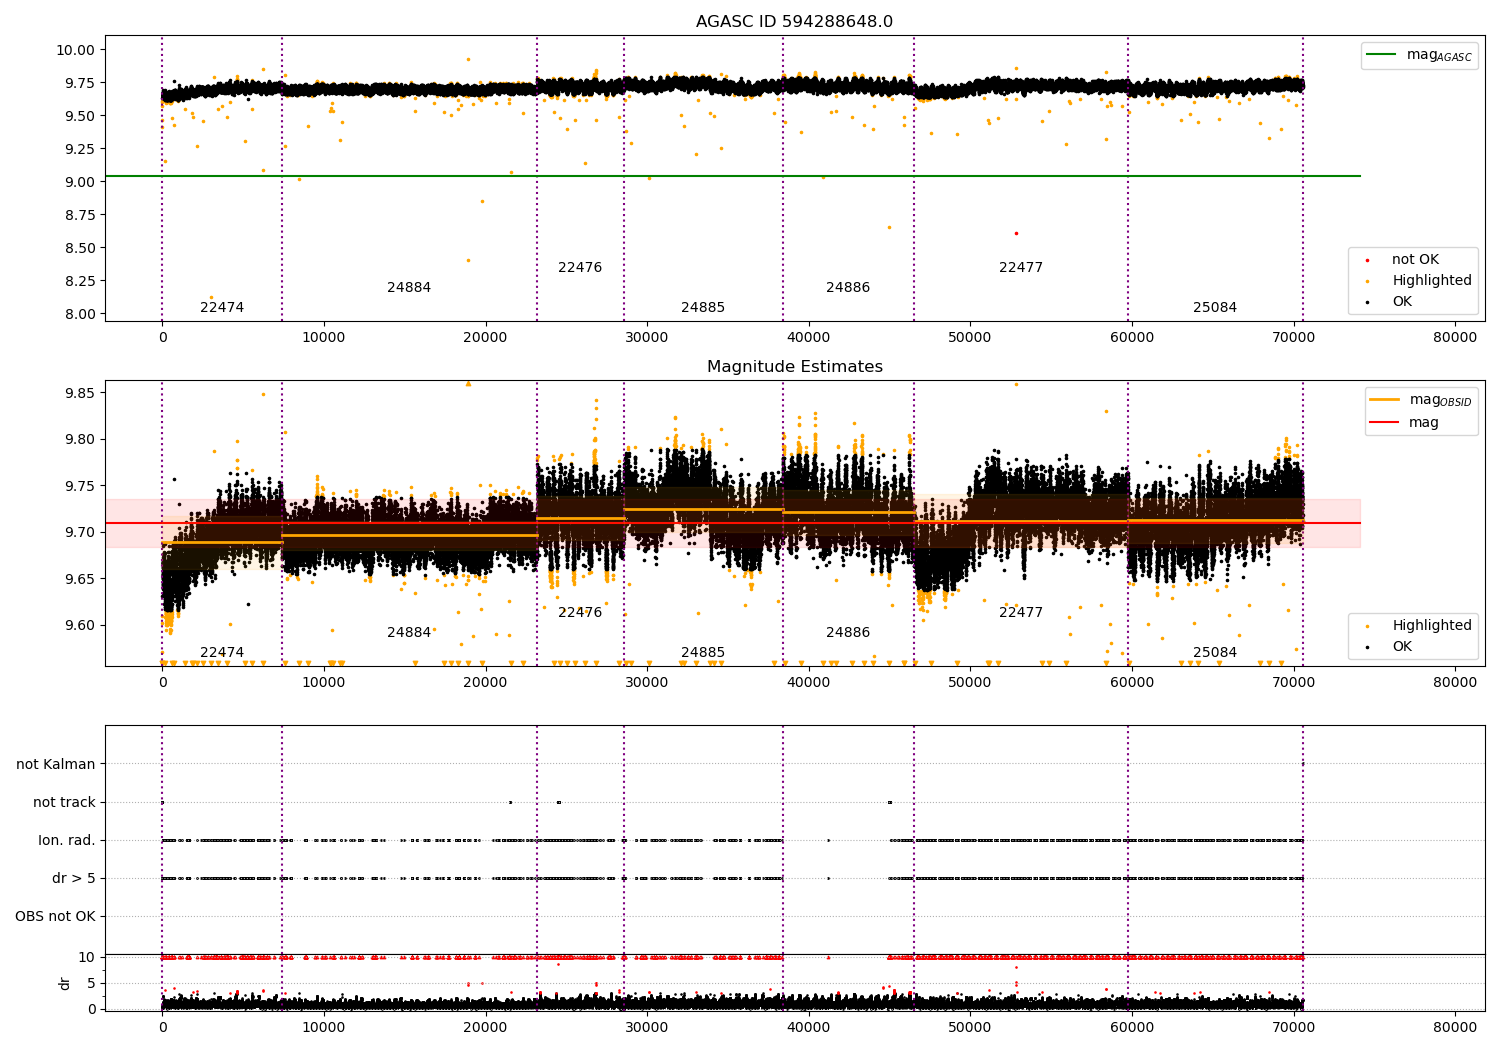Click obsid label 24886 in Magnitude Estimates plot
Viewport: 1500px width, 1050px height.
848,633
